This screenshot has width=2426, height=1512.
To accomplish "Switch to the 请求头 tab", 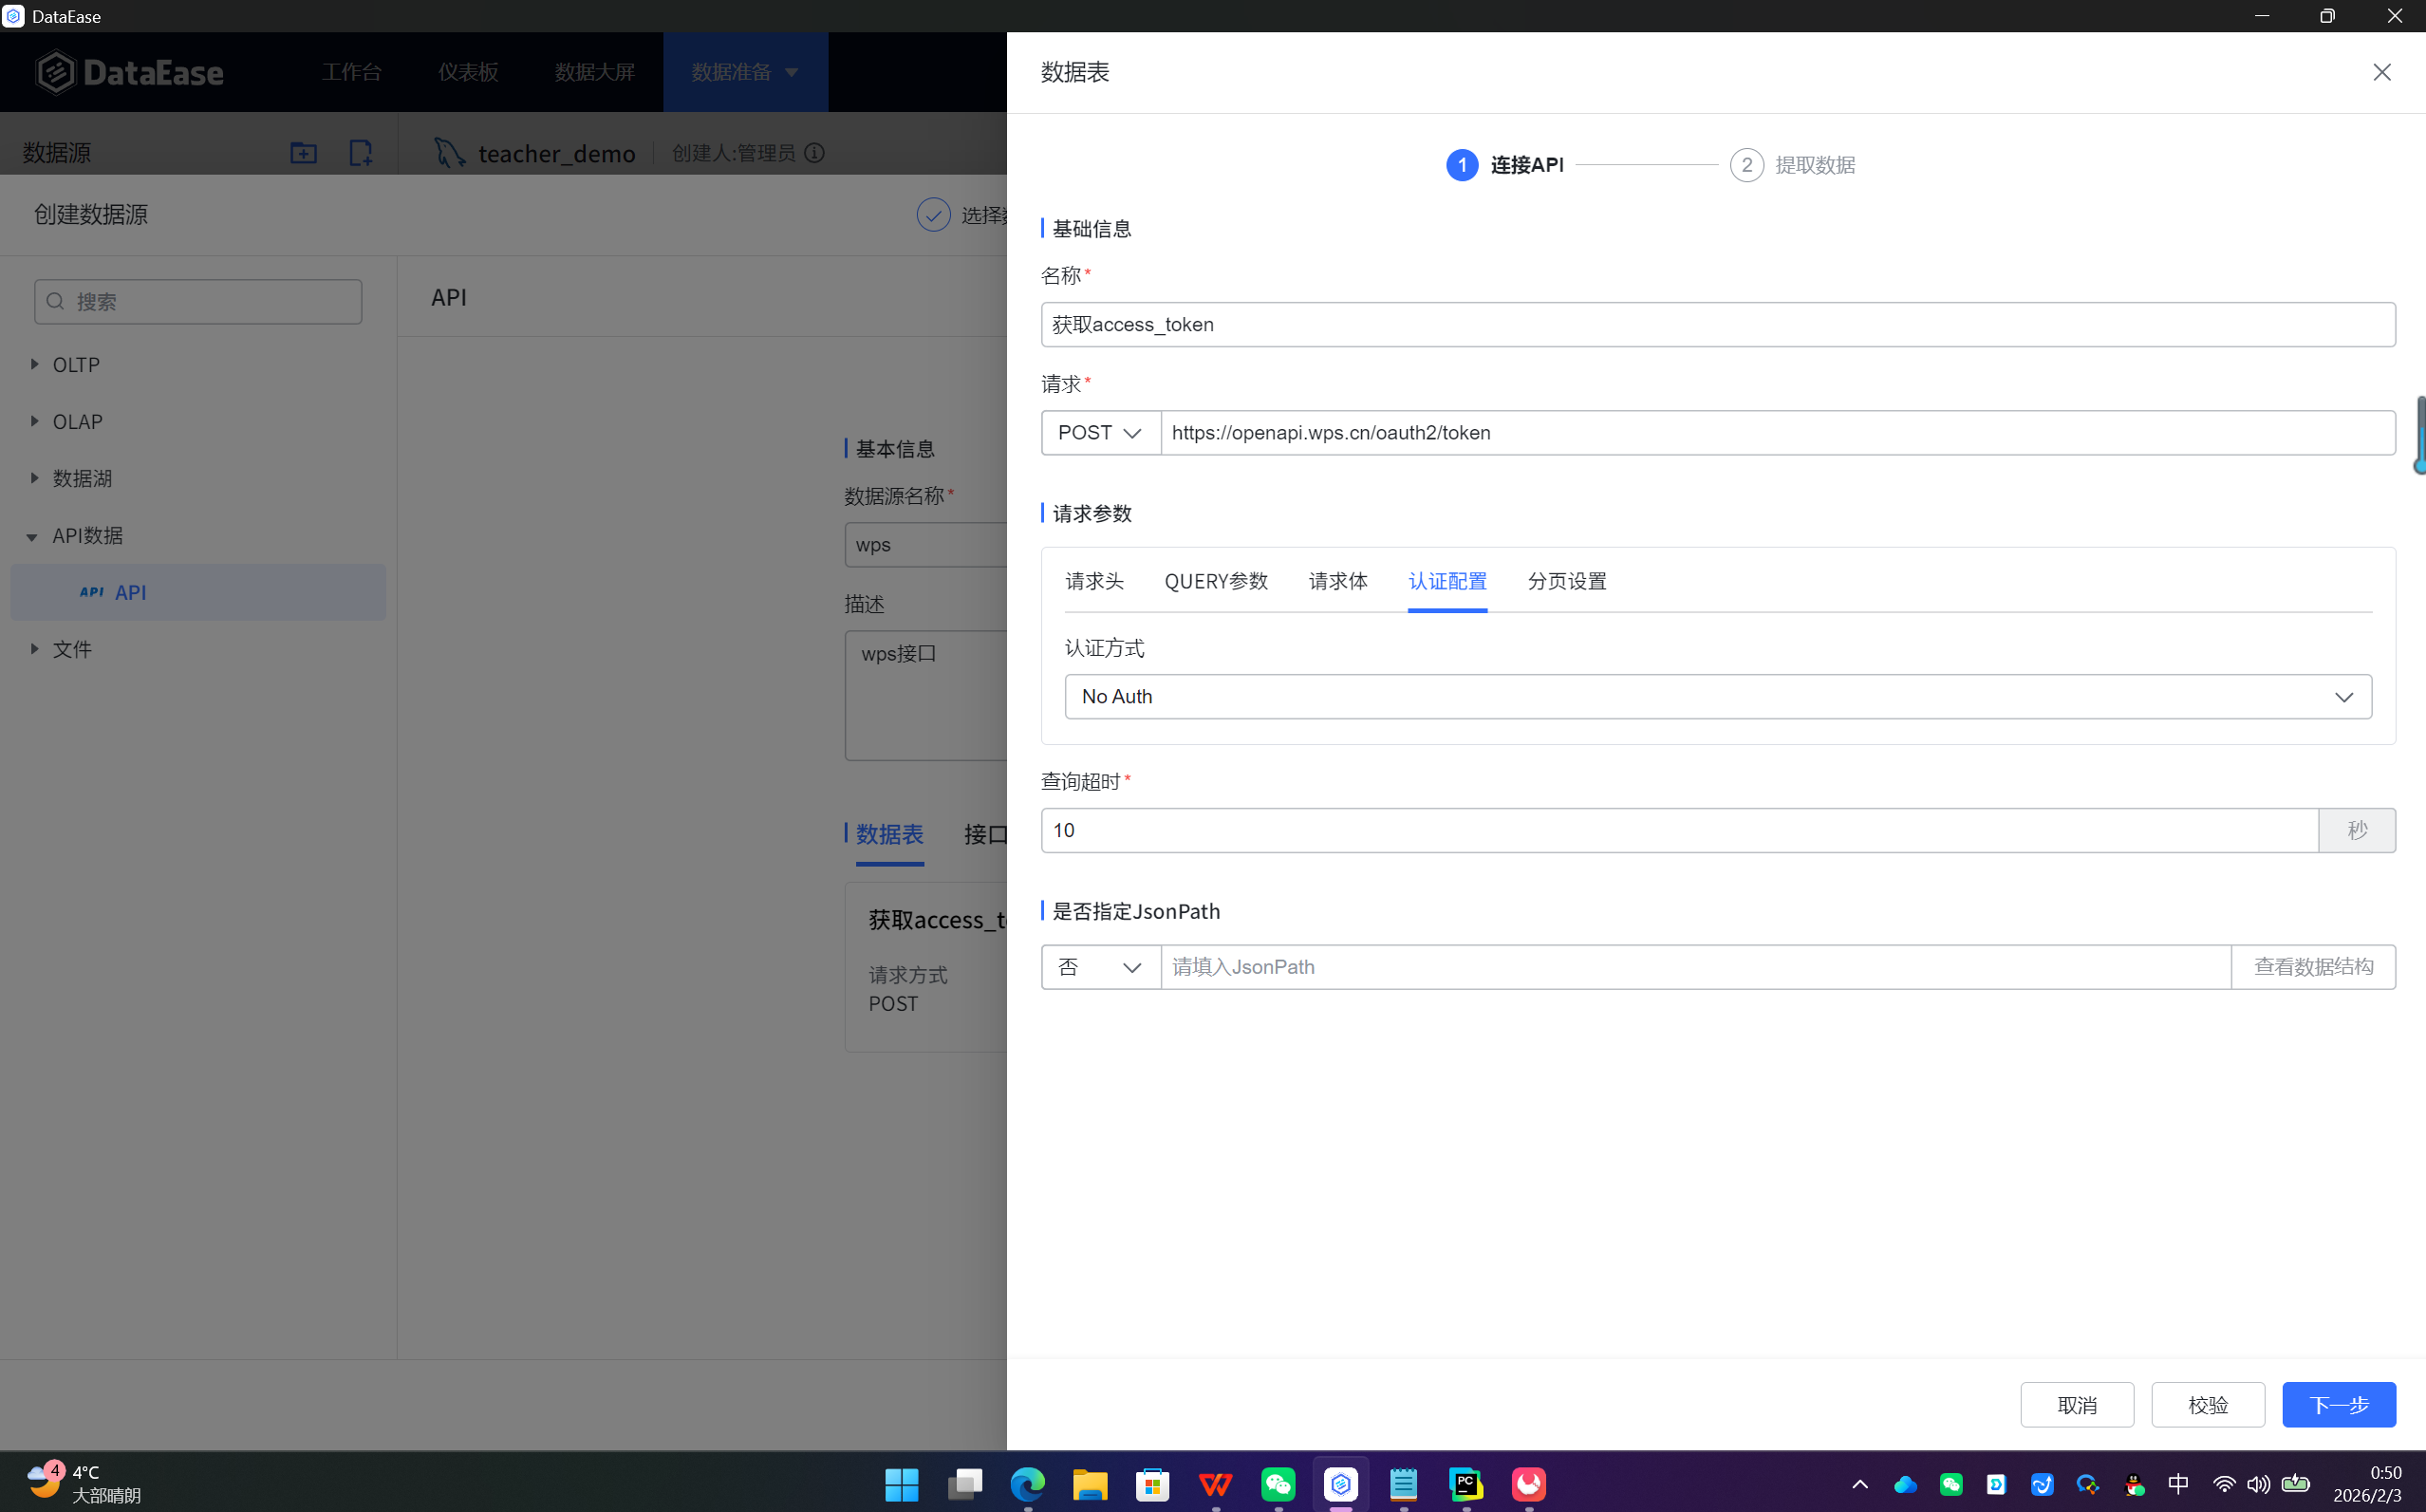I will coord(1094,581).
